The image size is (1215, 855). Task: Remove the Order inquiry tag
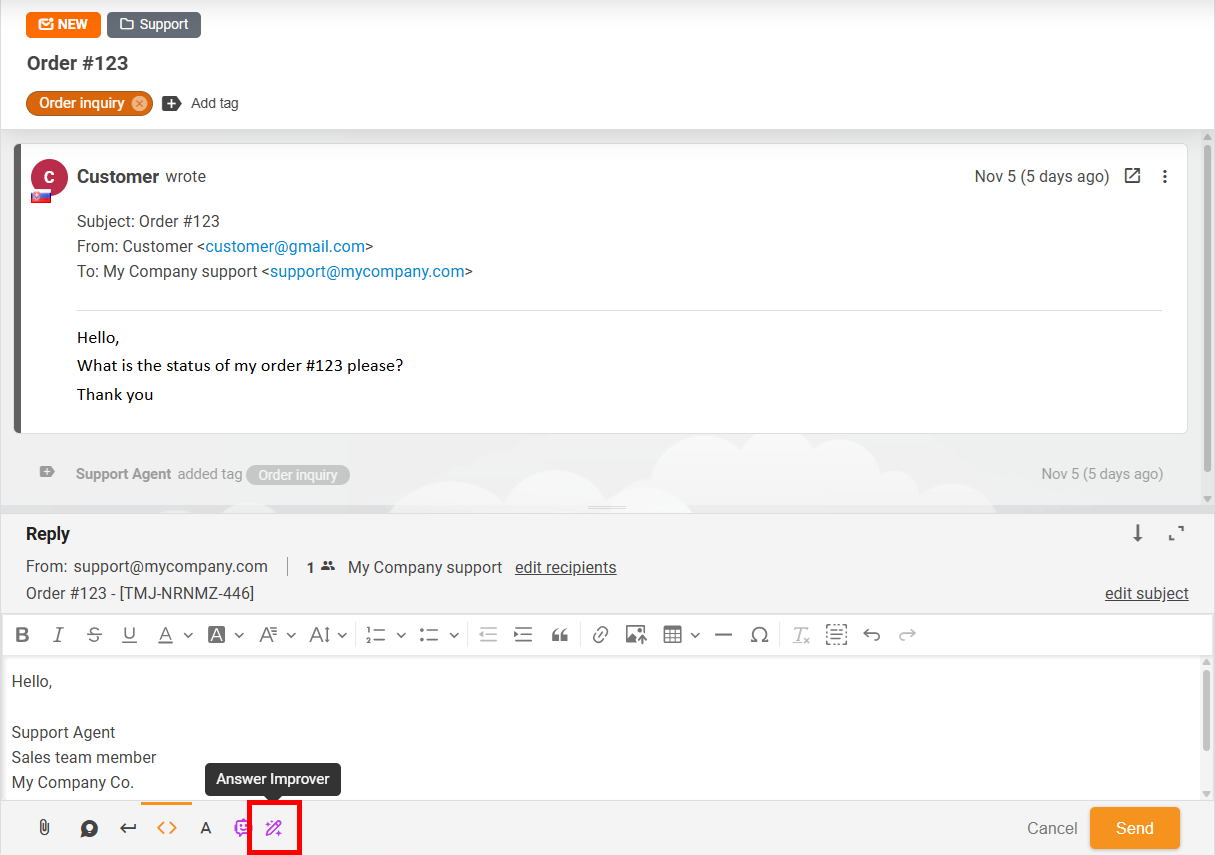[x=139, y=103]
